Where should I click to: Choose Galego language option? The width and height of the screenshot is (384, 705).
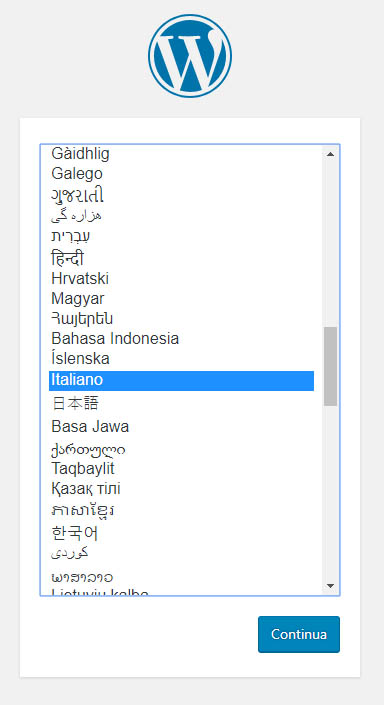[x=181, y=174]
